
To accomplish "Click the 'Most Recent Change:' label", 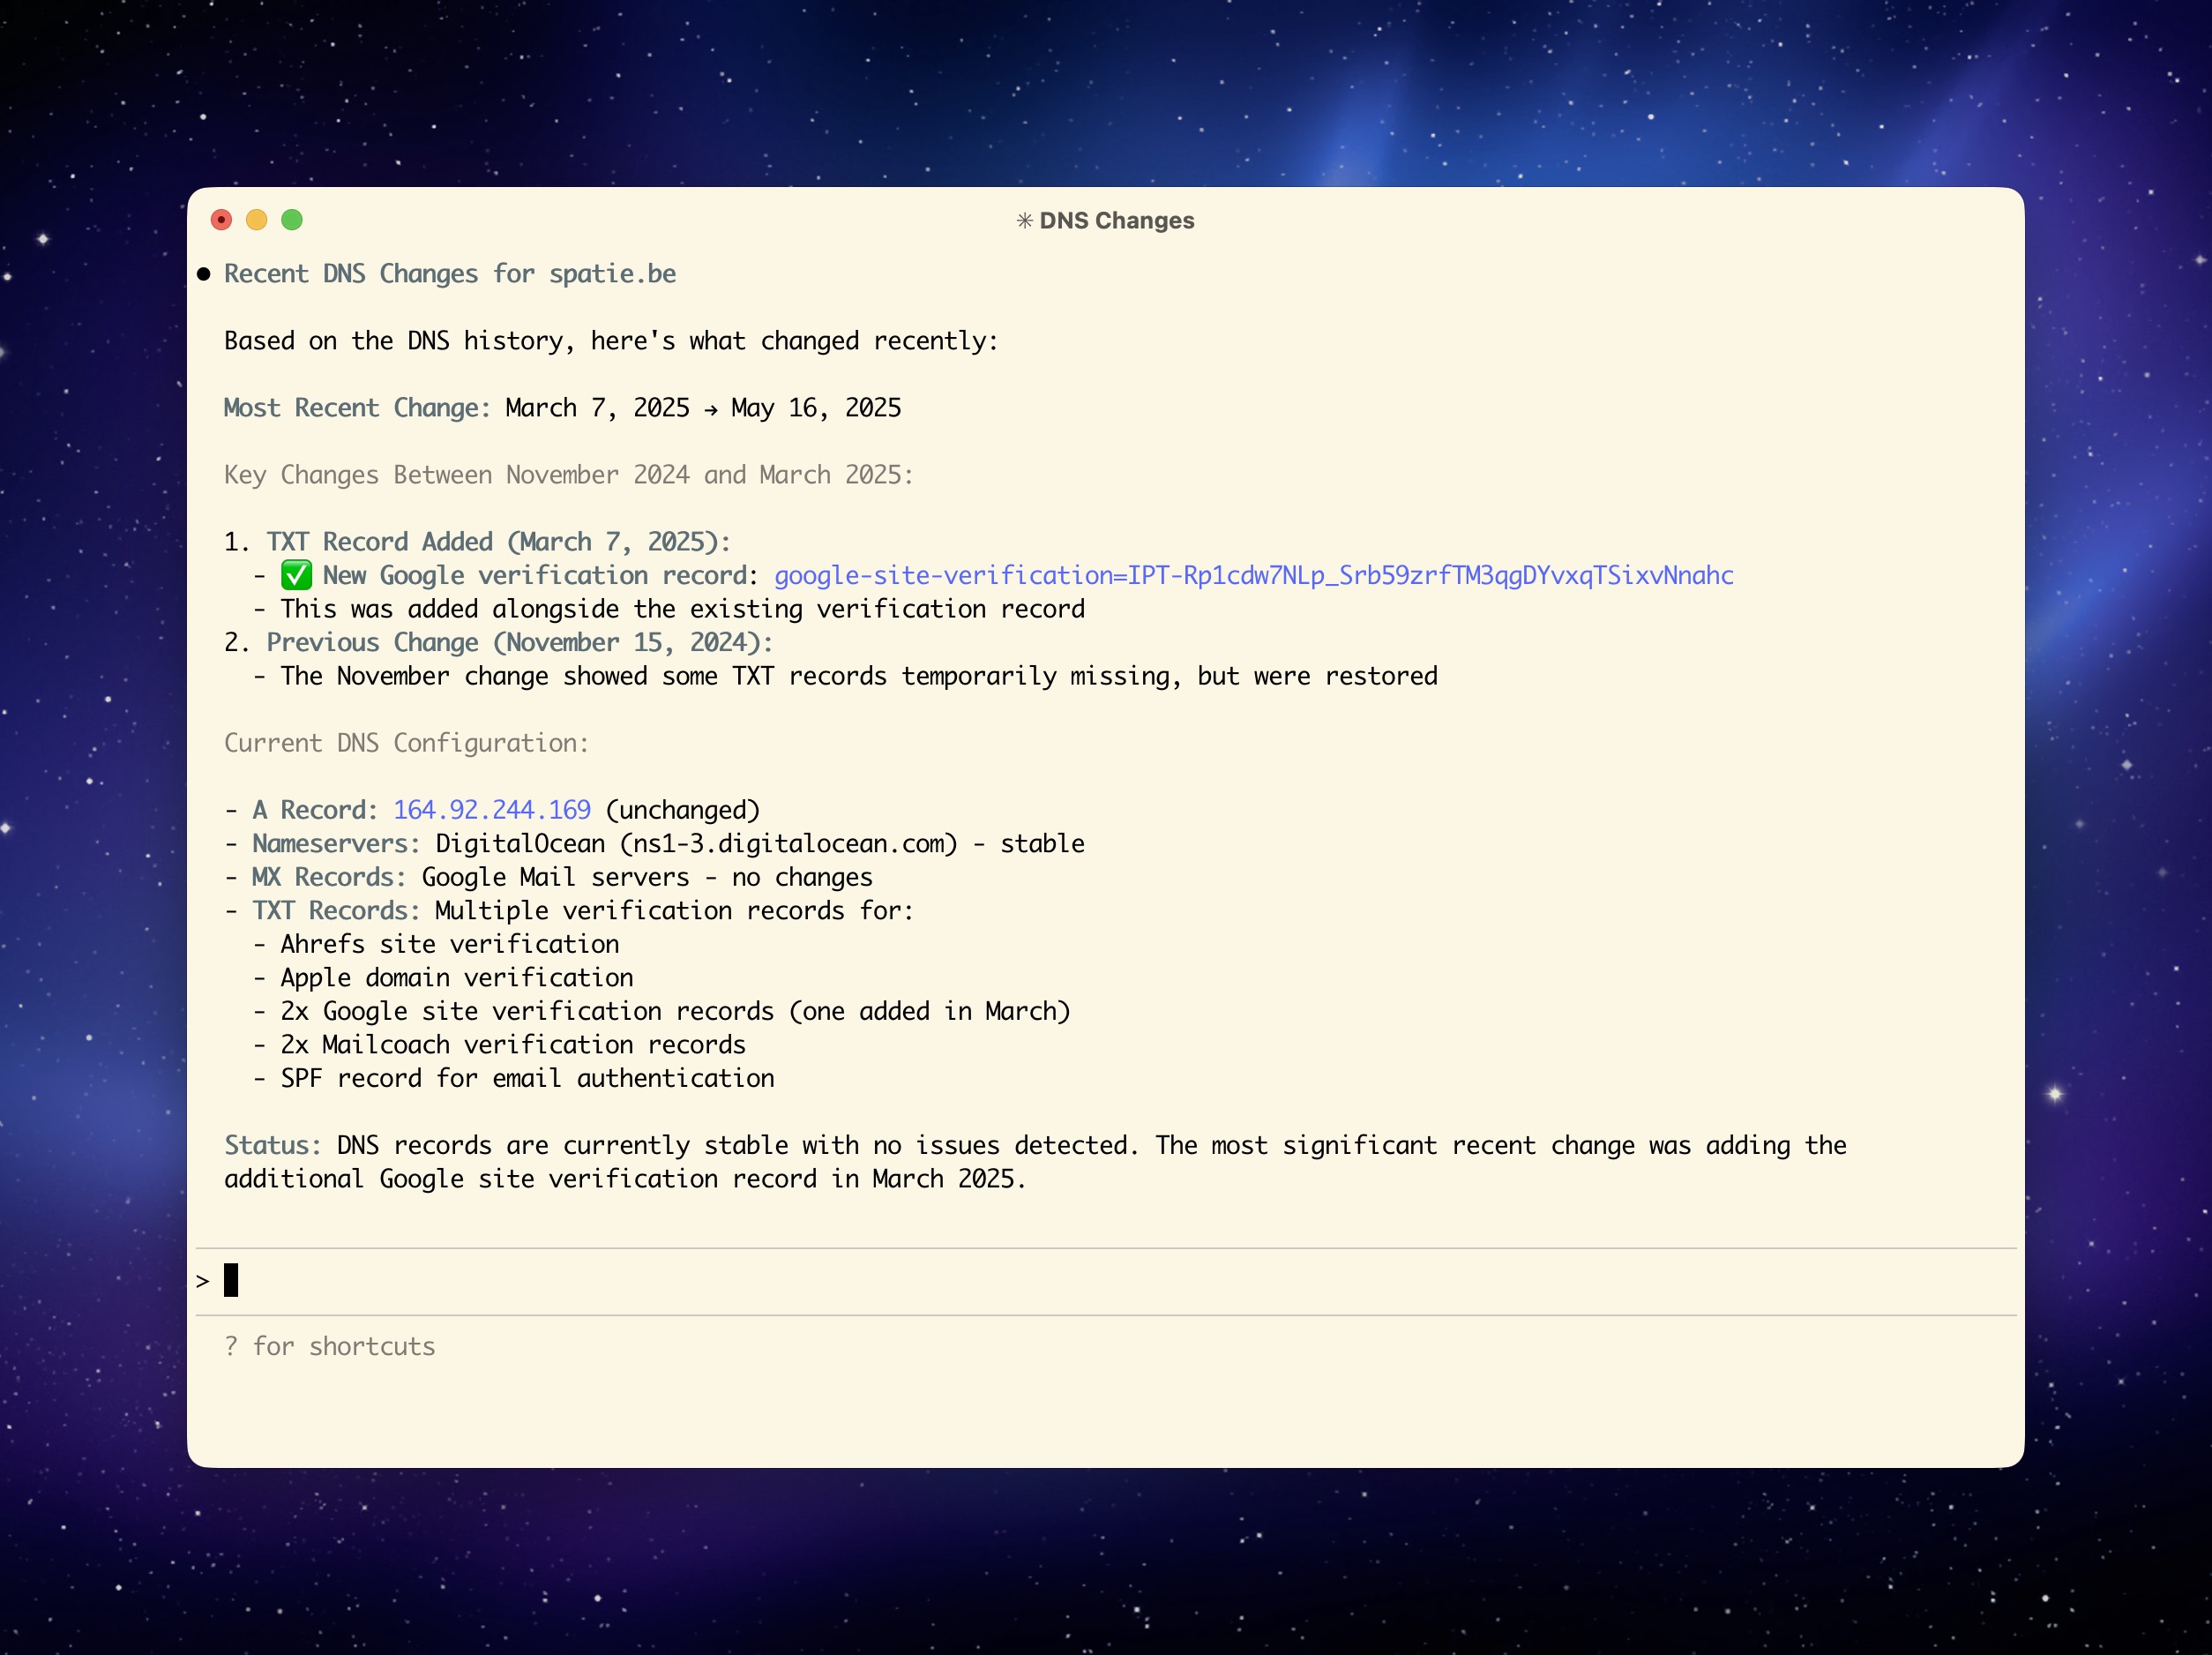I will click(x=357, y=408).
